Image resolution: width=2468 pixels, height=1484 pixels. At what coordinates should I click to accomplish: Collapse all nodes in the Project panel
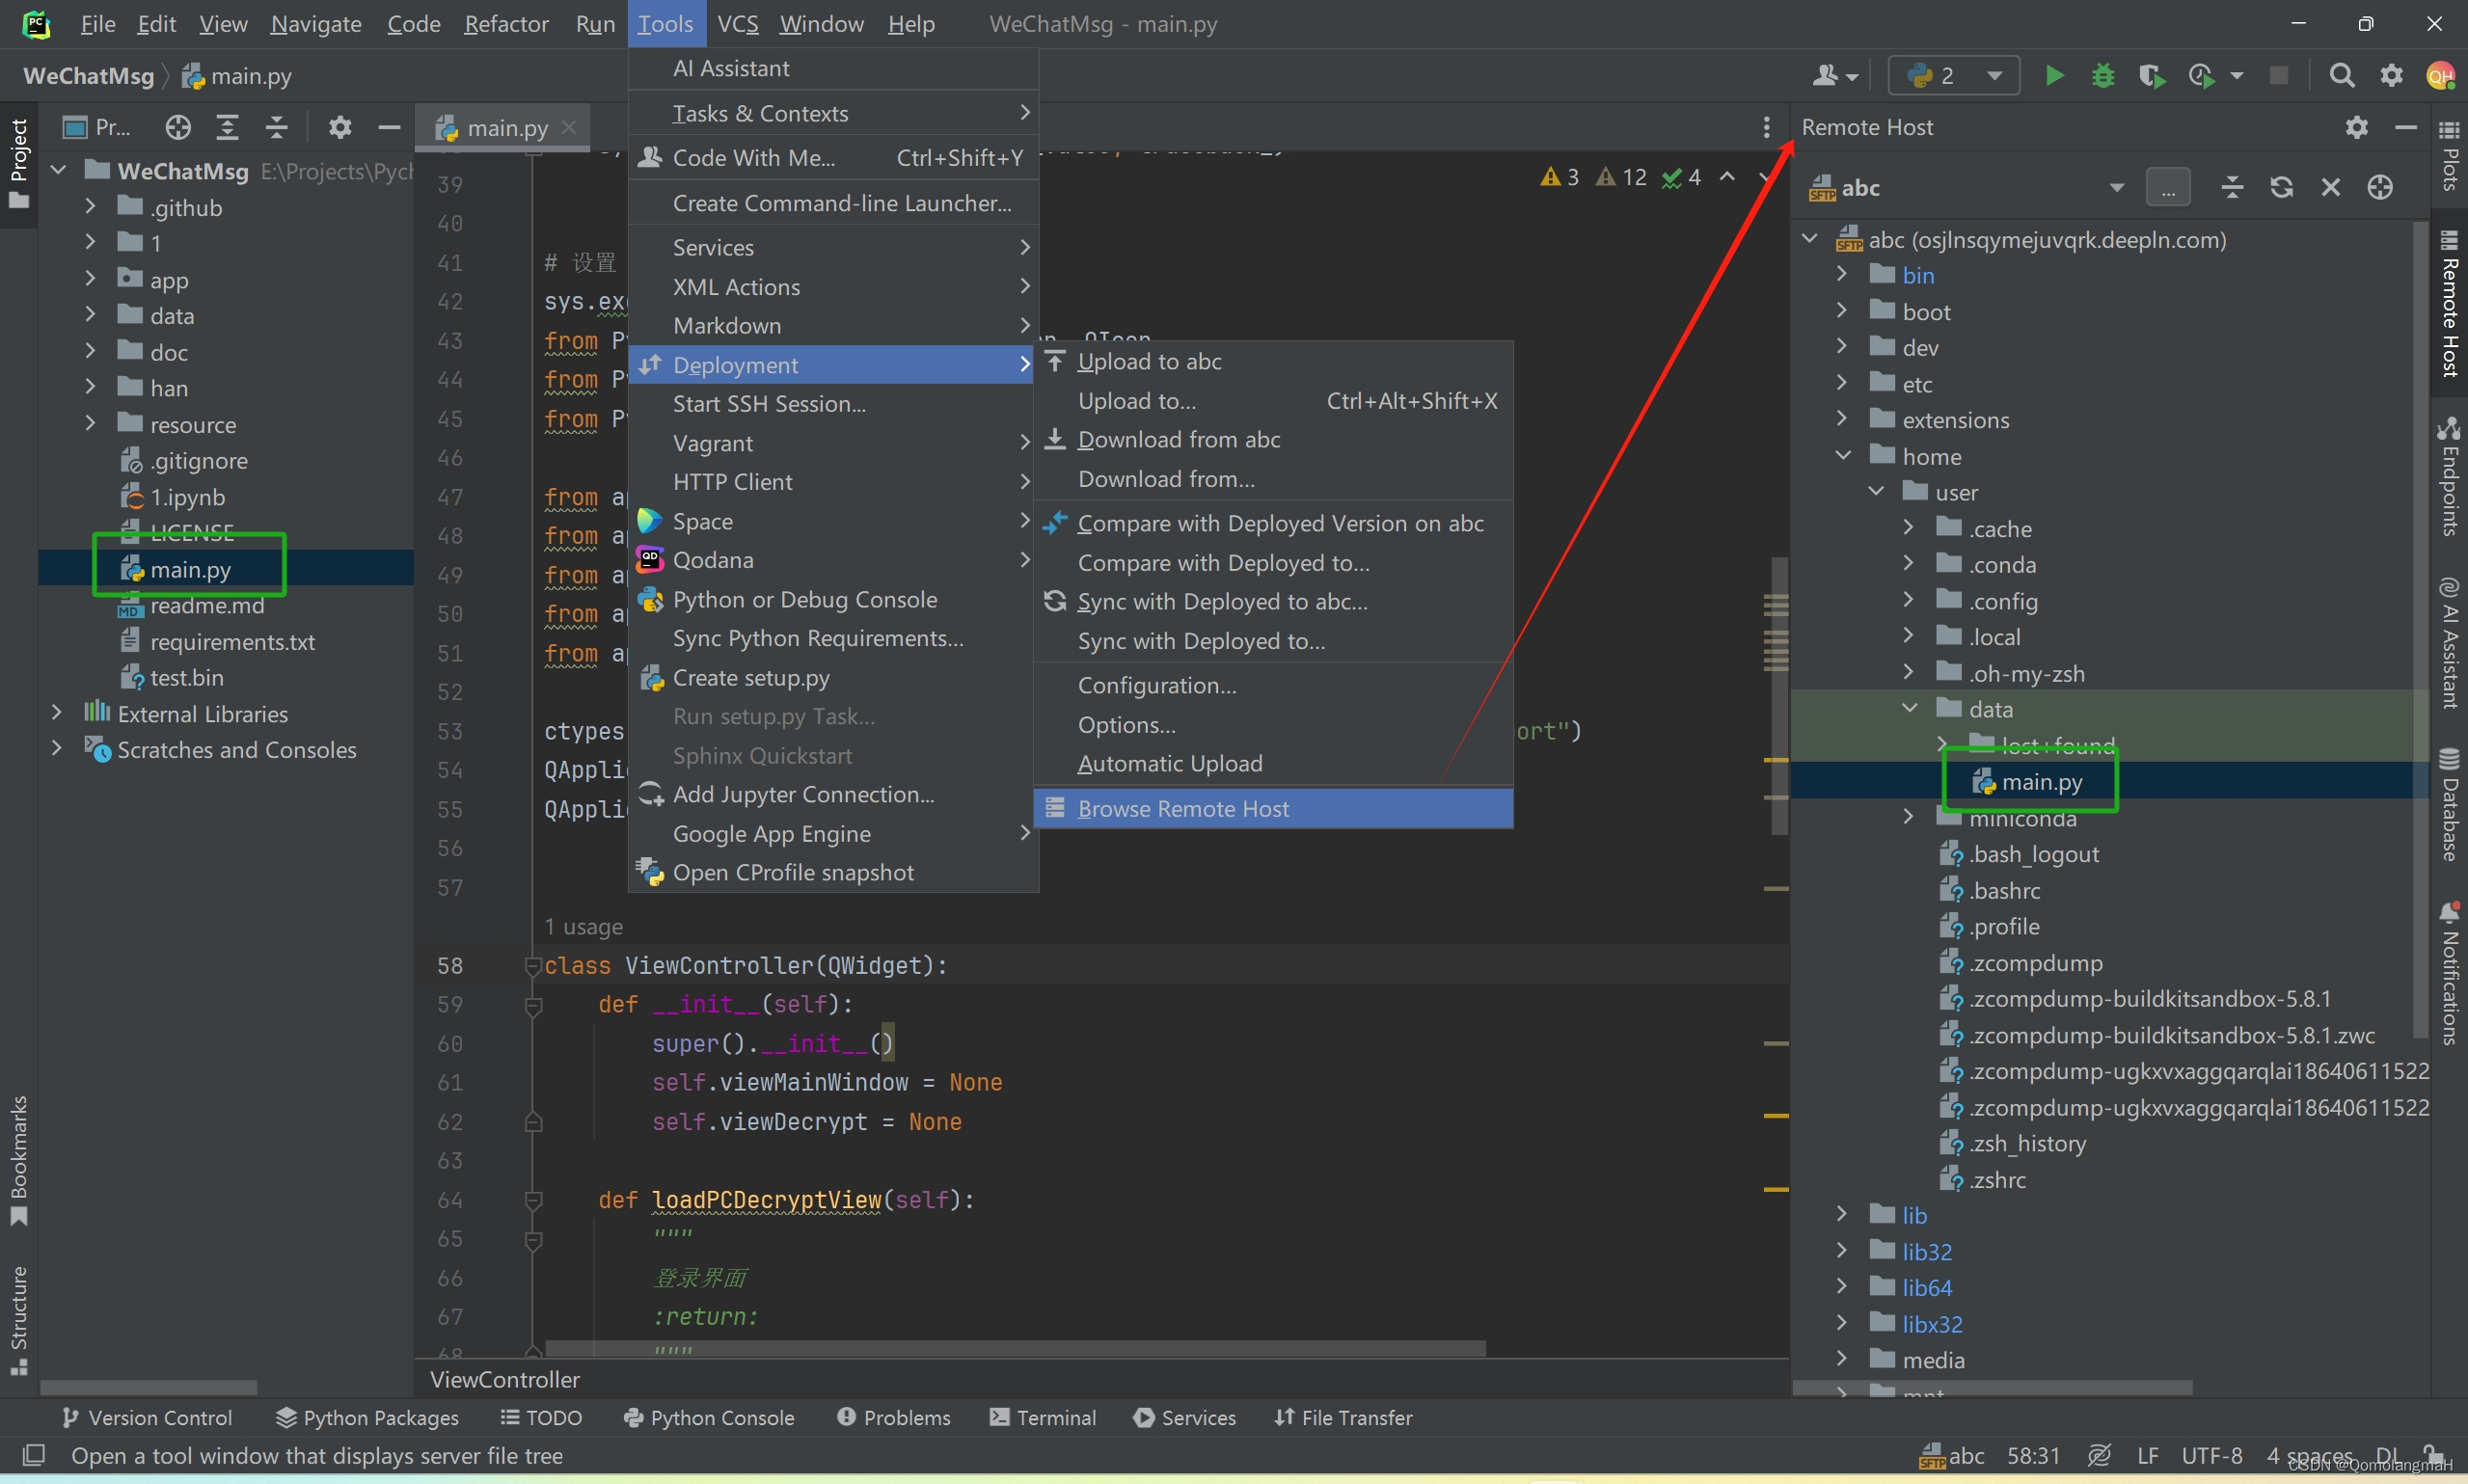(x=277, y=127)
